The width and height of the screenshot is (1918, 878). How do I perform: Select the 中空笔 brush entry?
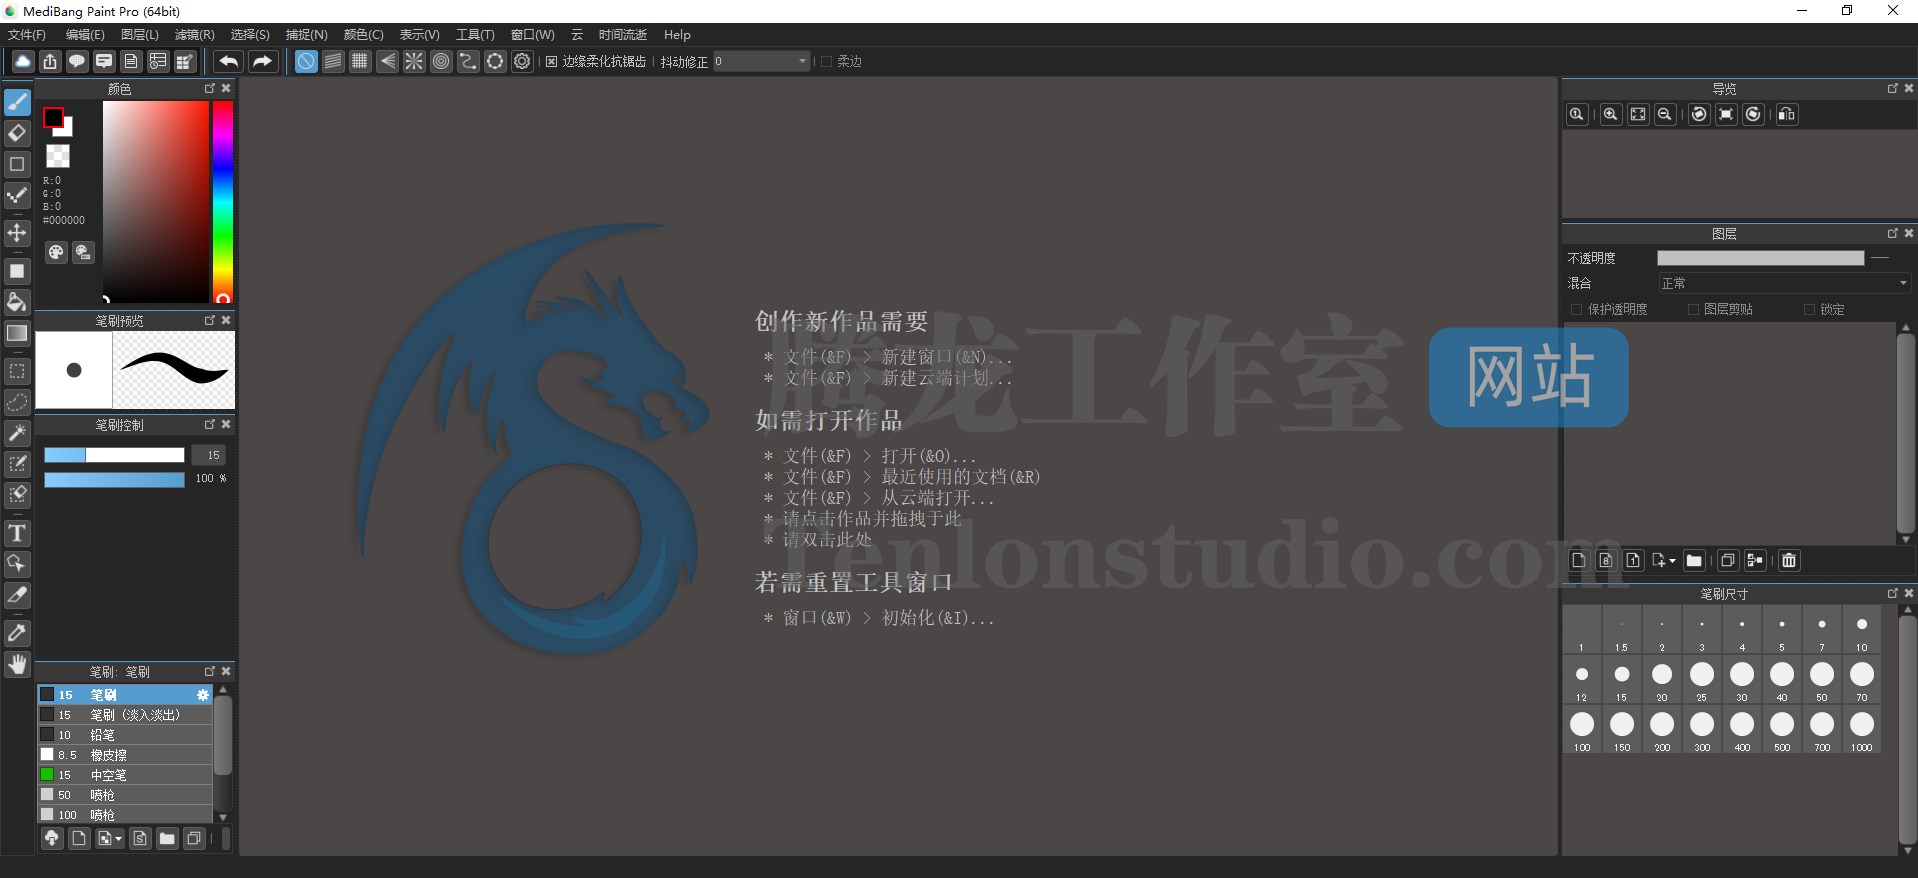point(125,774)
